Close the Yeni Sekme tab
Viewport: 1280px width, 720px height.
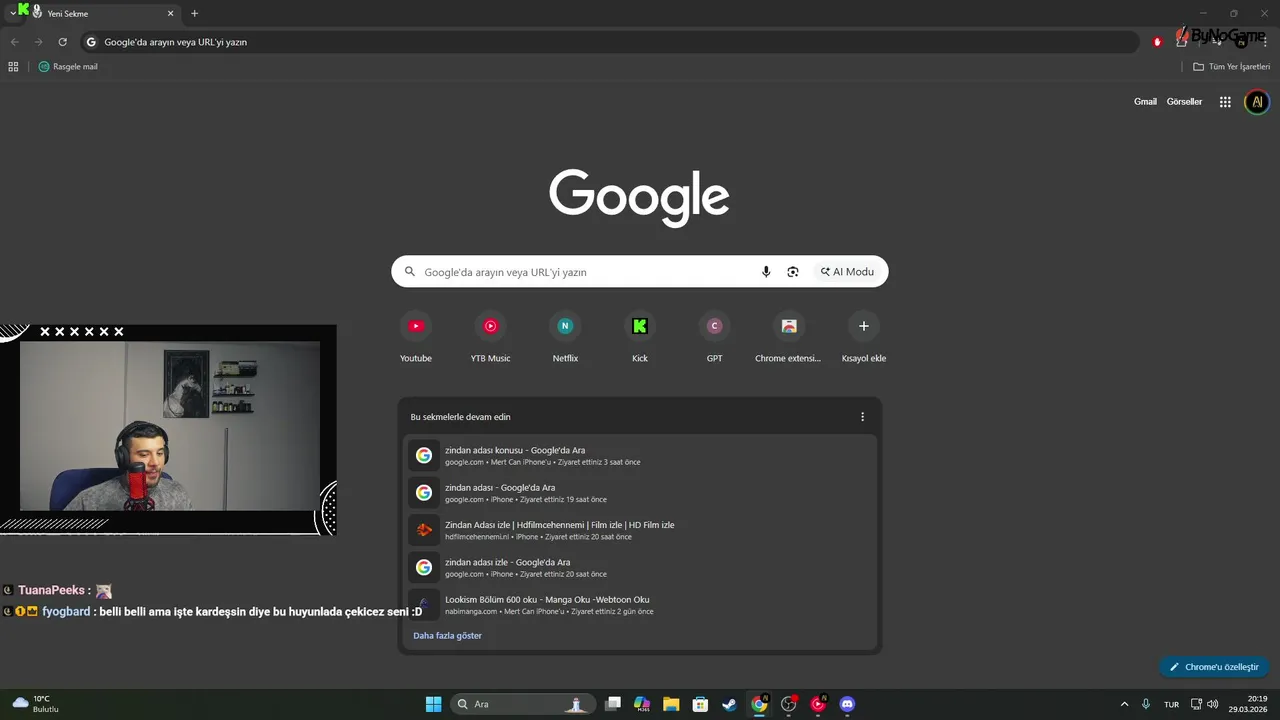click(170, 14)
